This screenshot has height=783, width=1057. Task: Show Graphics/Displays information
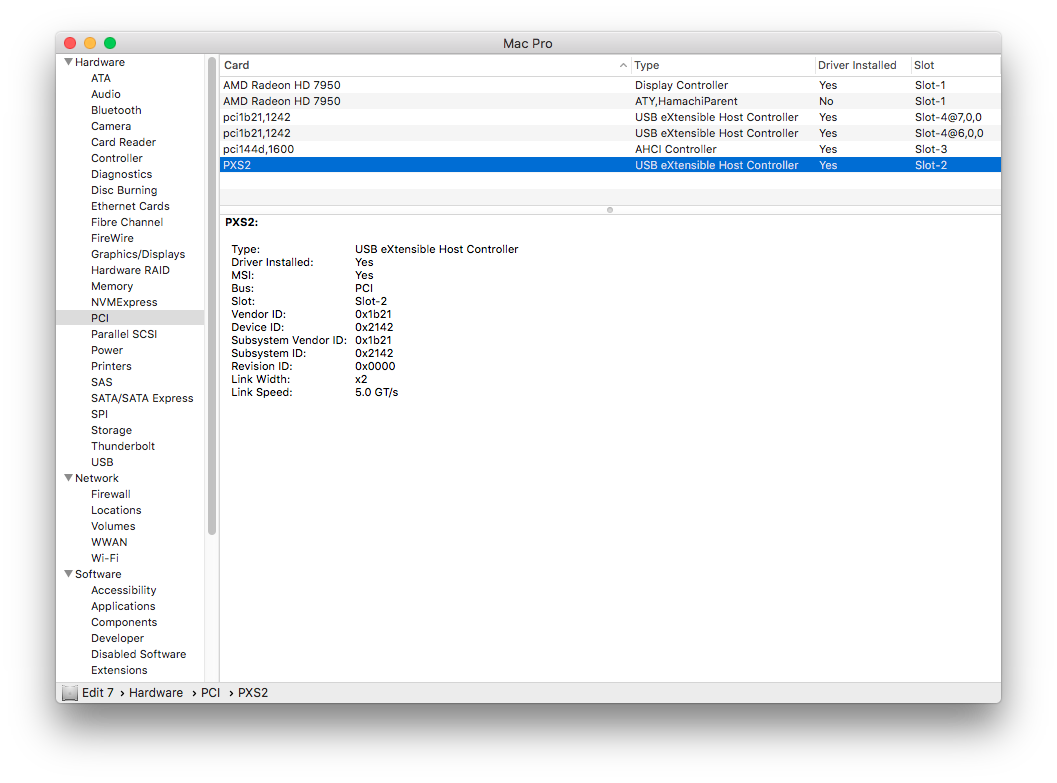[x=138, y=254]
